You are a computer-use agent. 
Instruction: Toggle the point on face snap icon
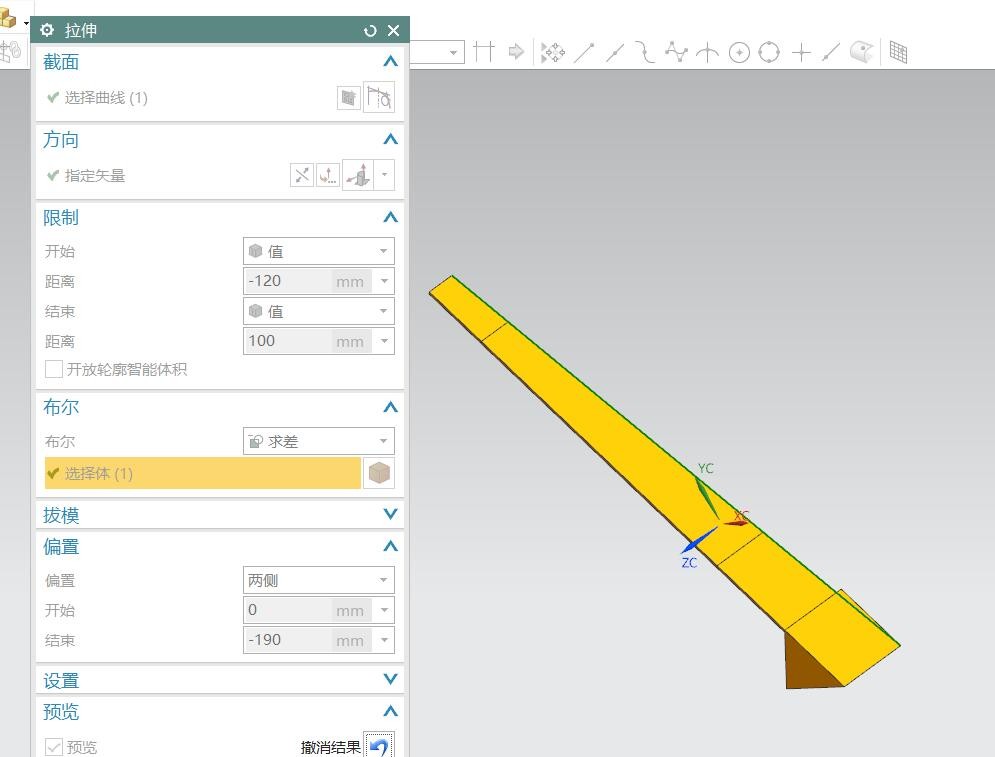click(x=862, y=52)
